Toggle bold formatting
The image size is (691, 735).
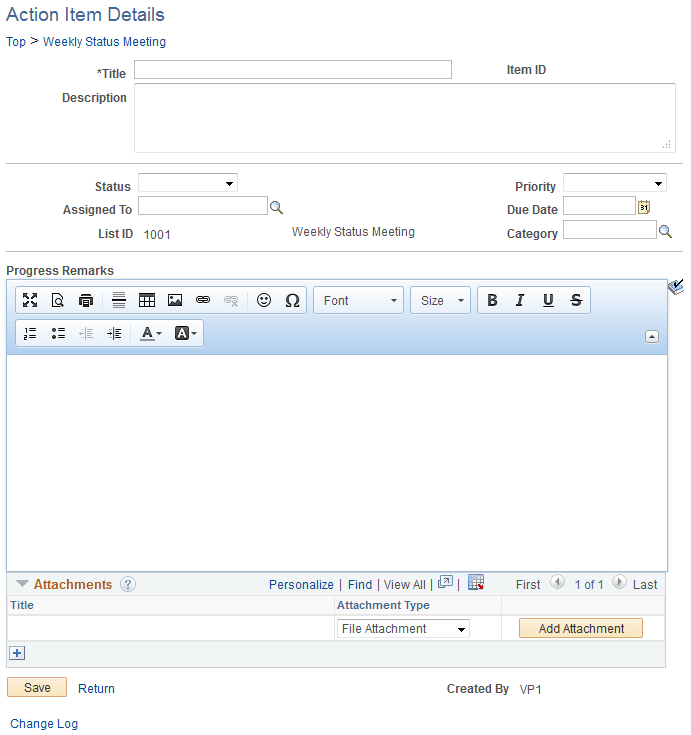click(x=492, y=300)
